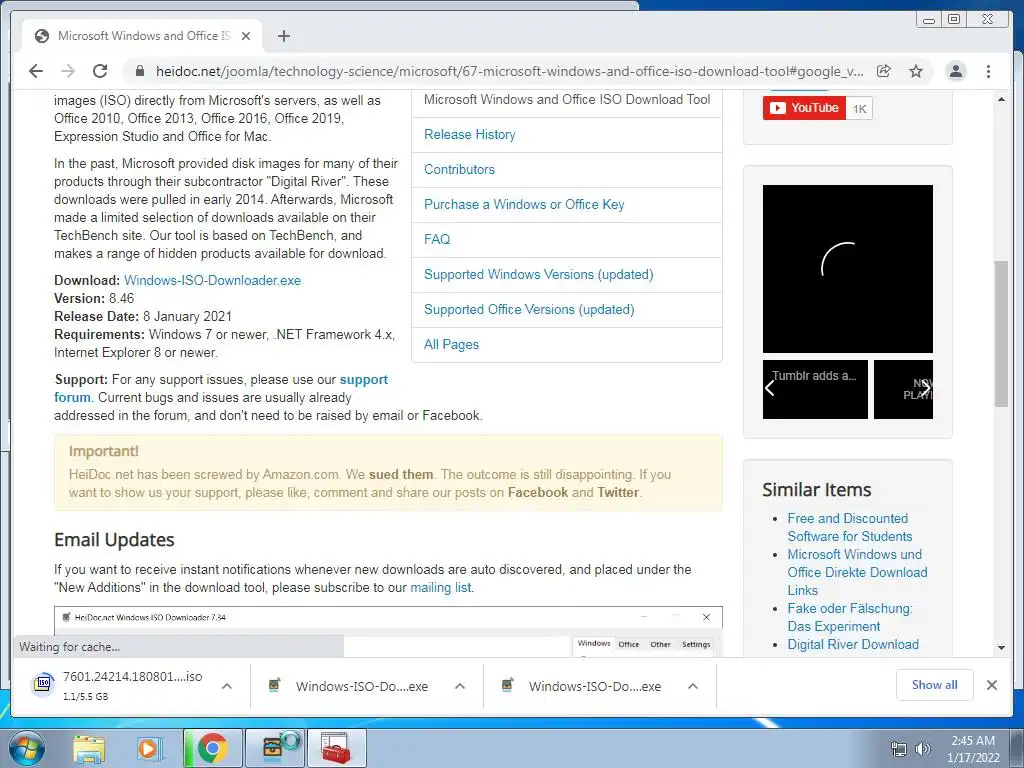Click the volume speaker tray icon
This screenshot has width=1024, height=768.
tap(923, 749)
